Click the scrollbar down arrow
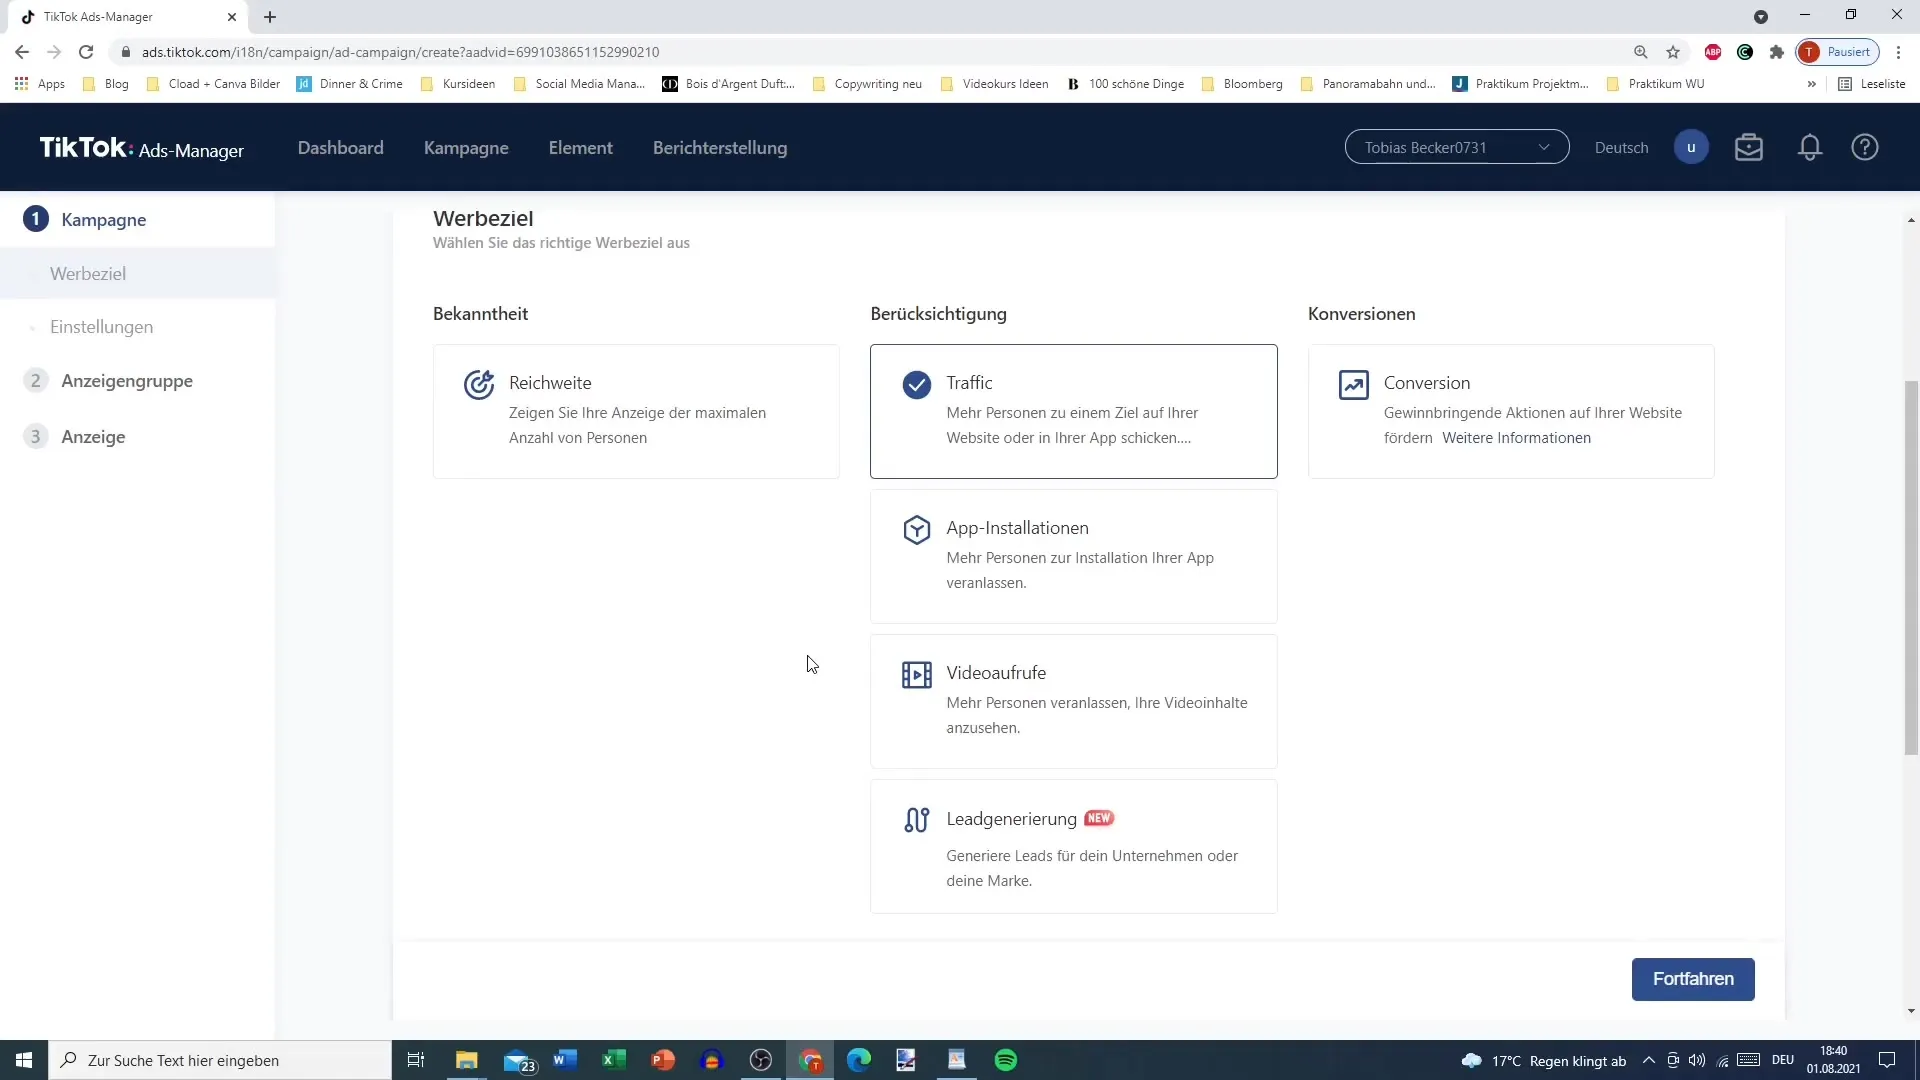Image resolution: width=1920 pixels, height=1080 pixels. [x=1911, y=1011]
